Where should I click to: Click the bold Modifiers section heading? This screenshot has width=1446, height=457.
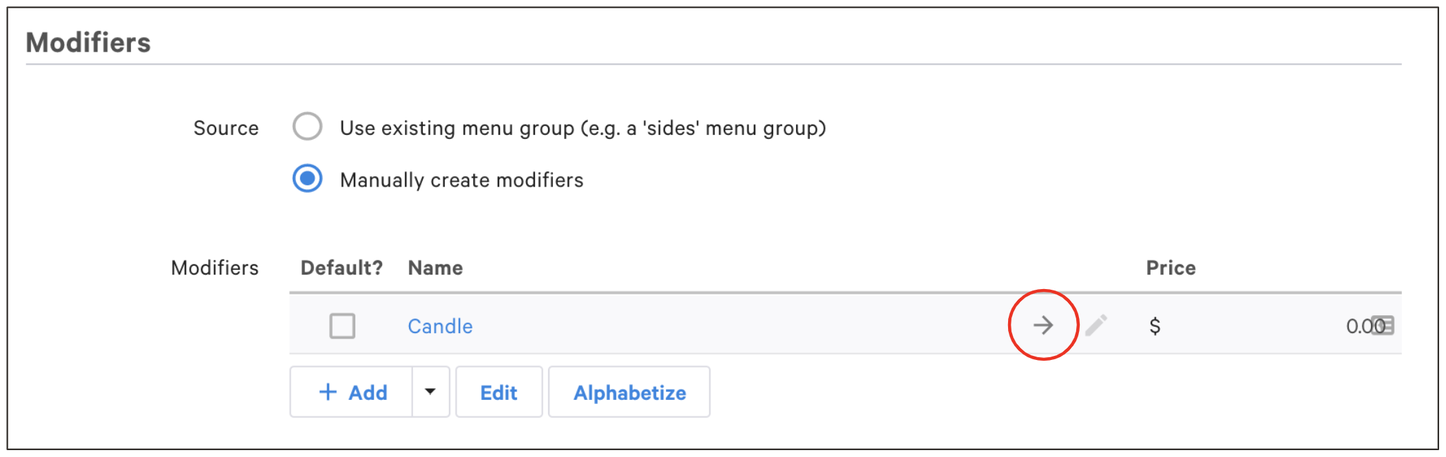(88, 43)
